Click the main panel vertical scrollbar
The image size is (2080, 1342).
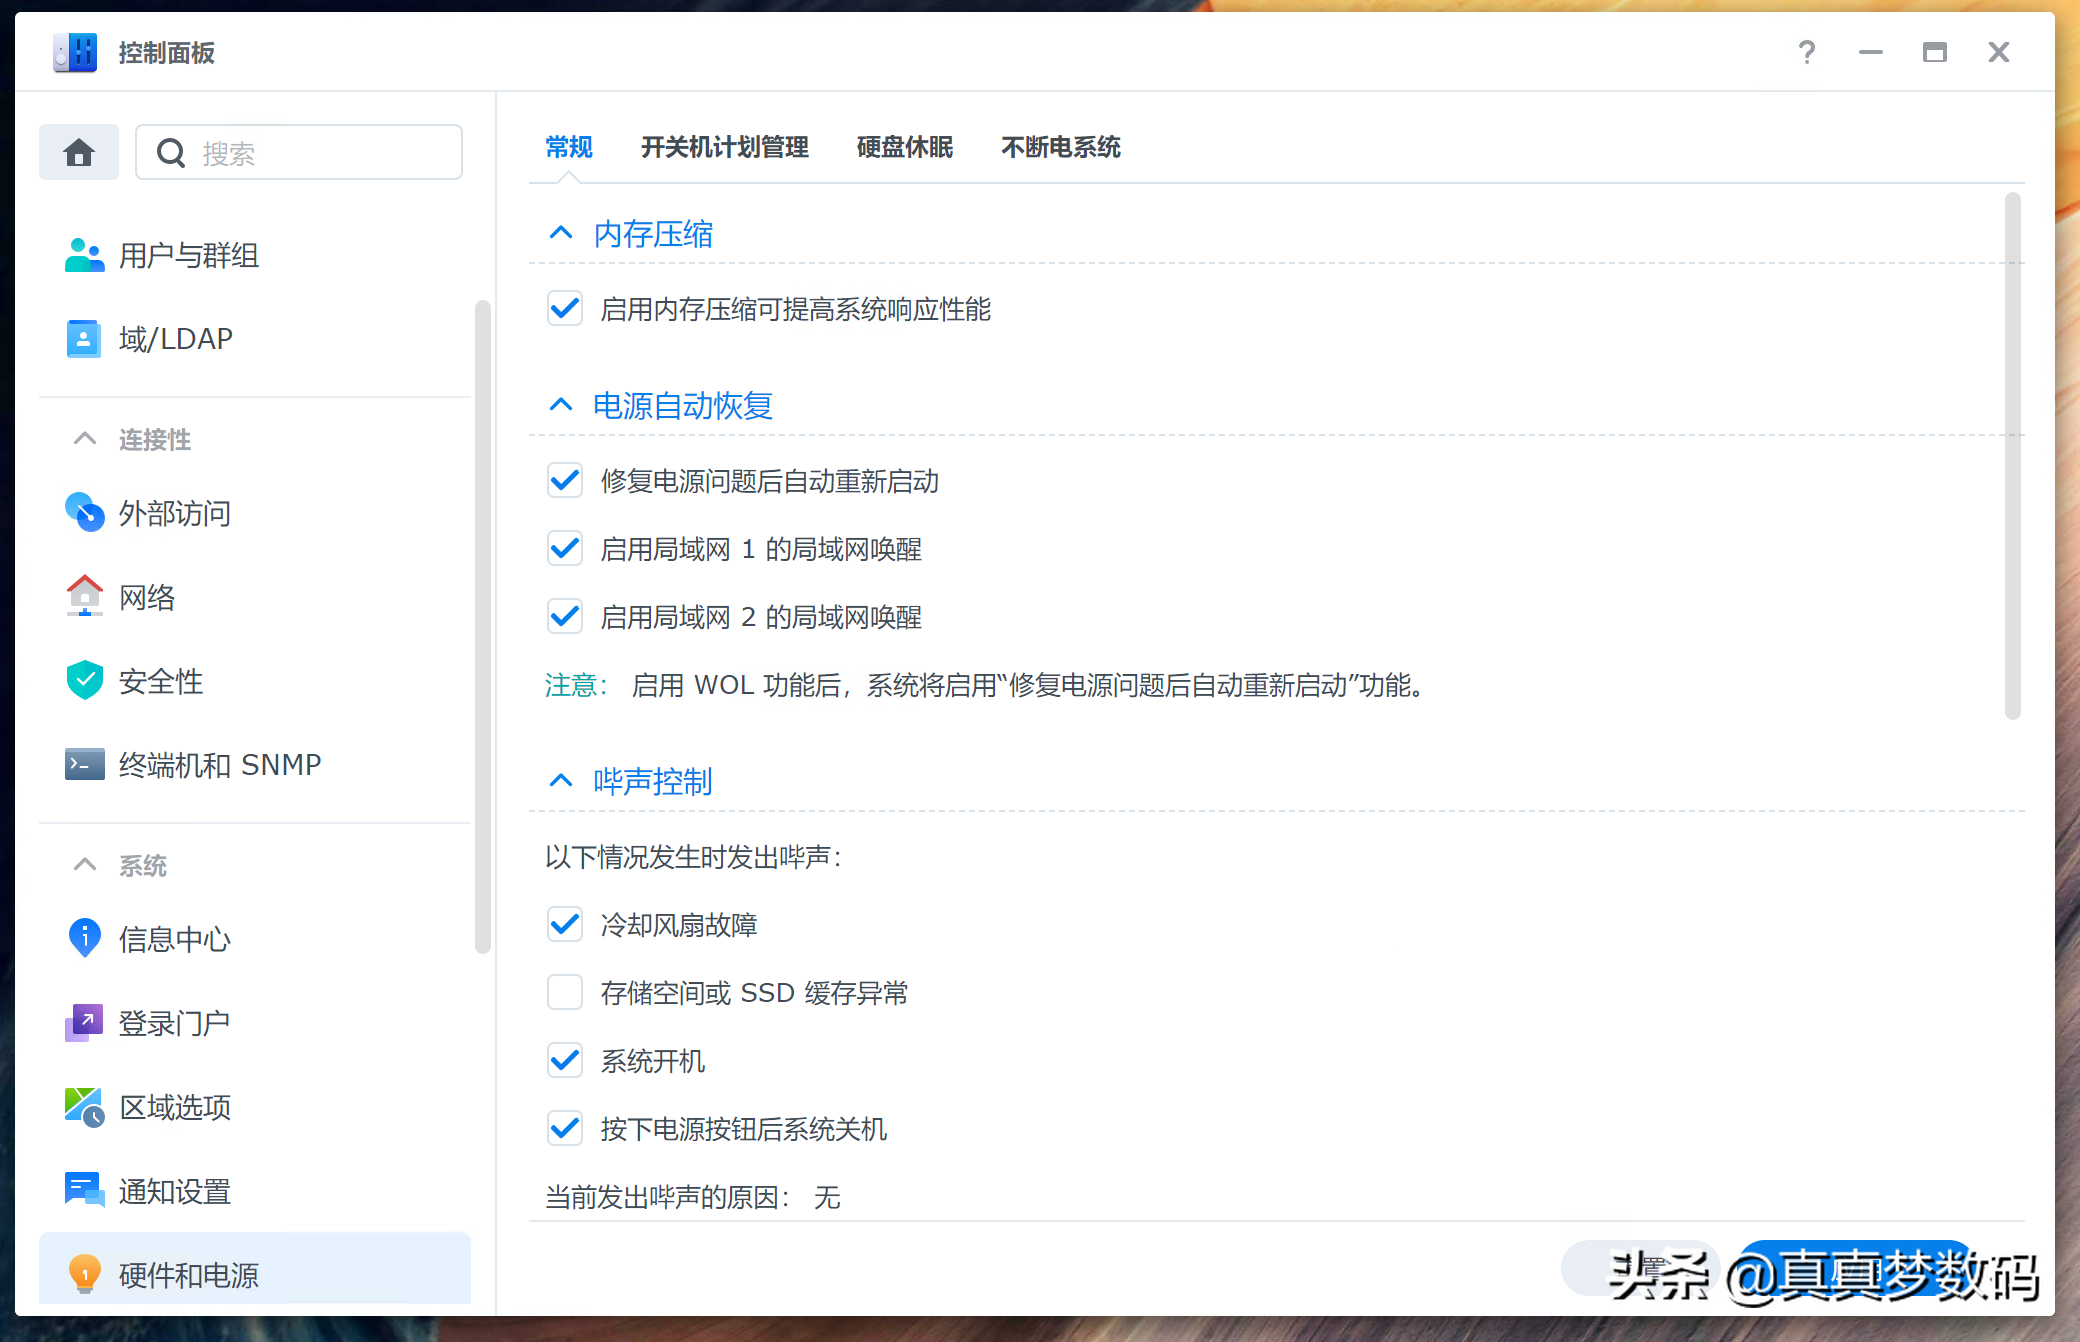[x=2012, y=456]
